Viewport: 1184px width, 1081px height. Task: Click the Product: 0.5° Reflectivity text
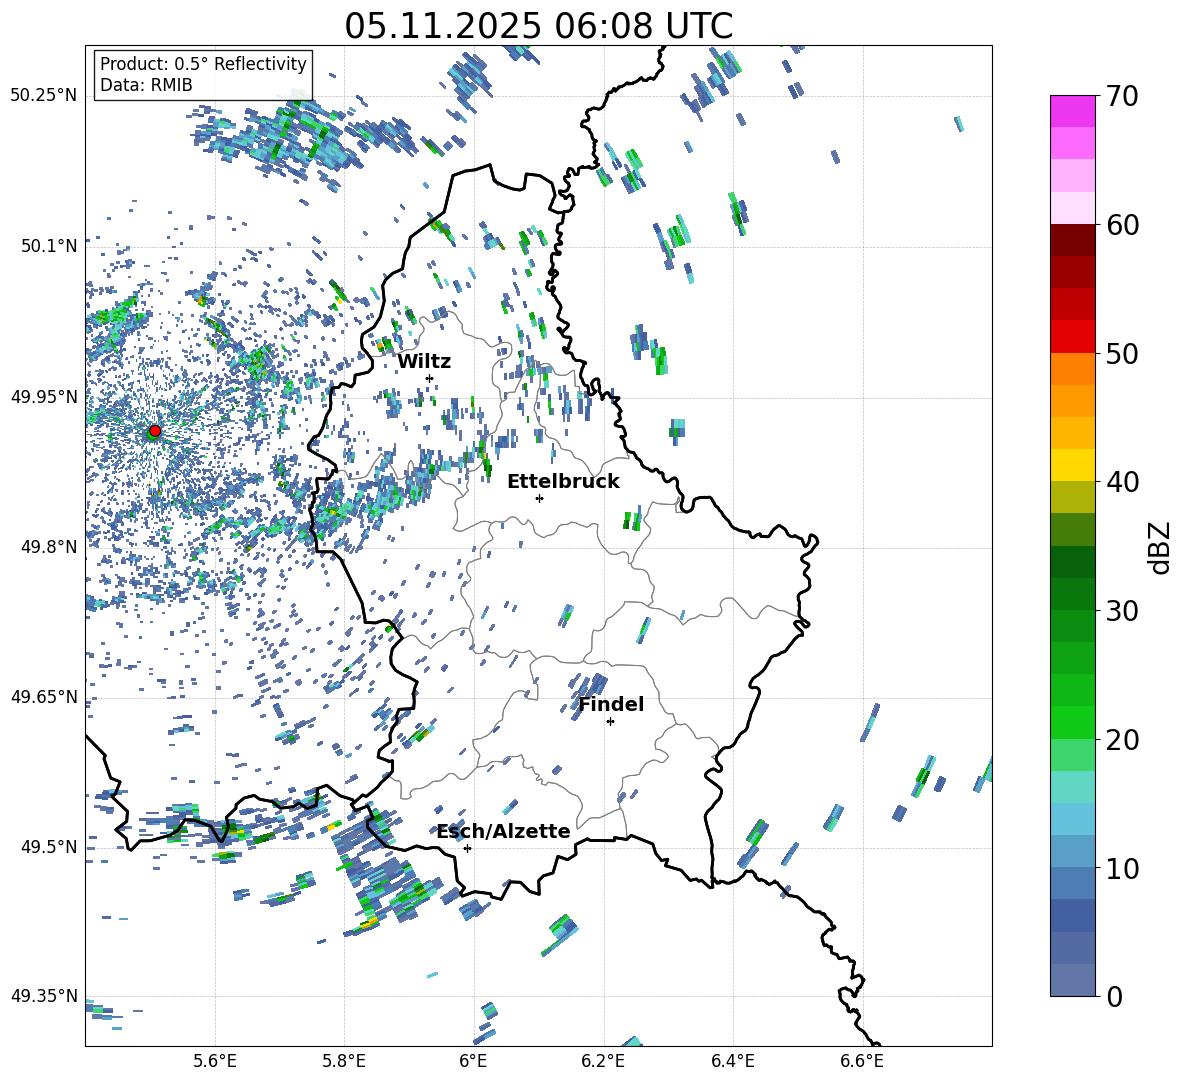(x=203, y=64)
